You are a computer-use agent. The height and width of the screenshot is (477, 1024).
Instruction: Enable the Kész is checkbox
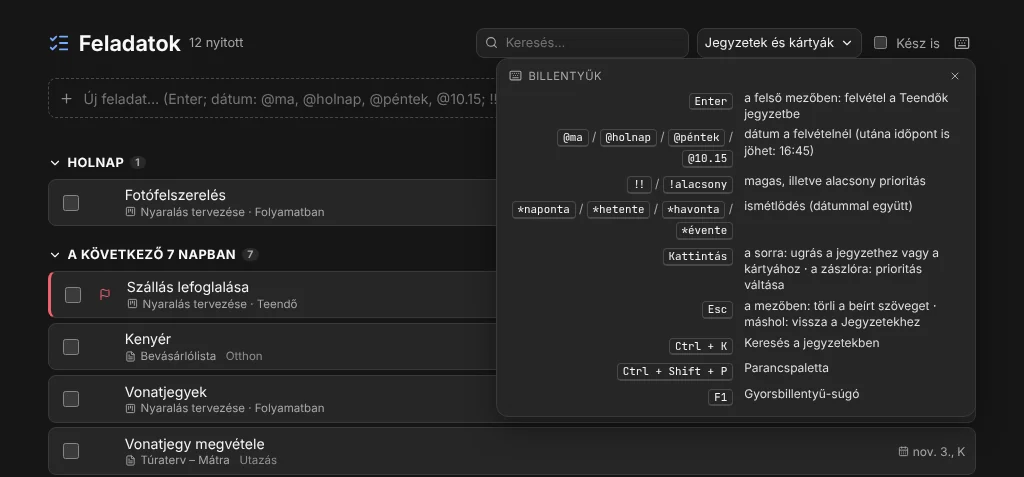[880, 43]
